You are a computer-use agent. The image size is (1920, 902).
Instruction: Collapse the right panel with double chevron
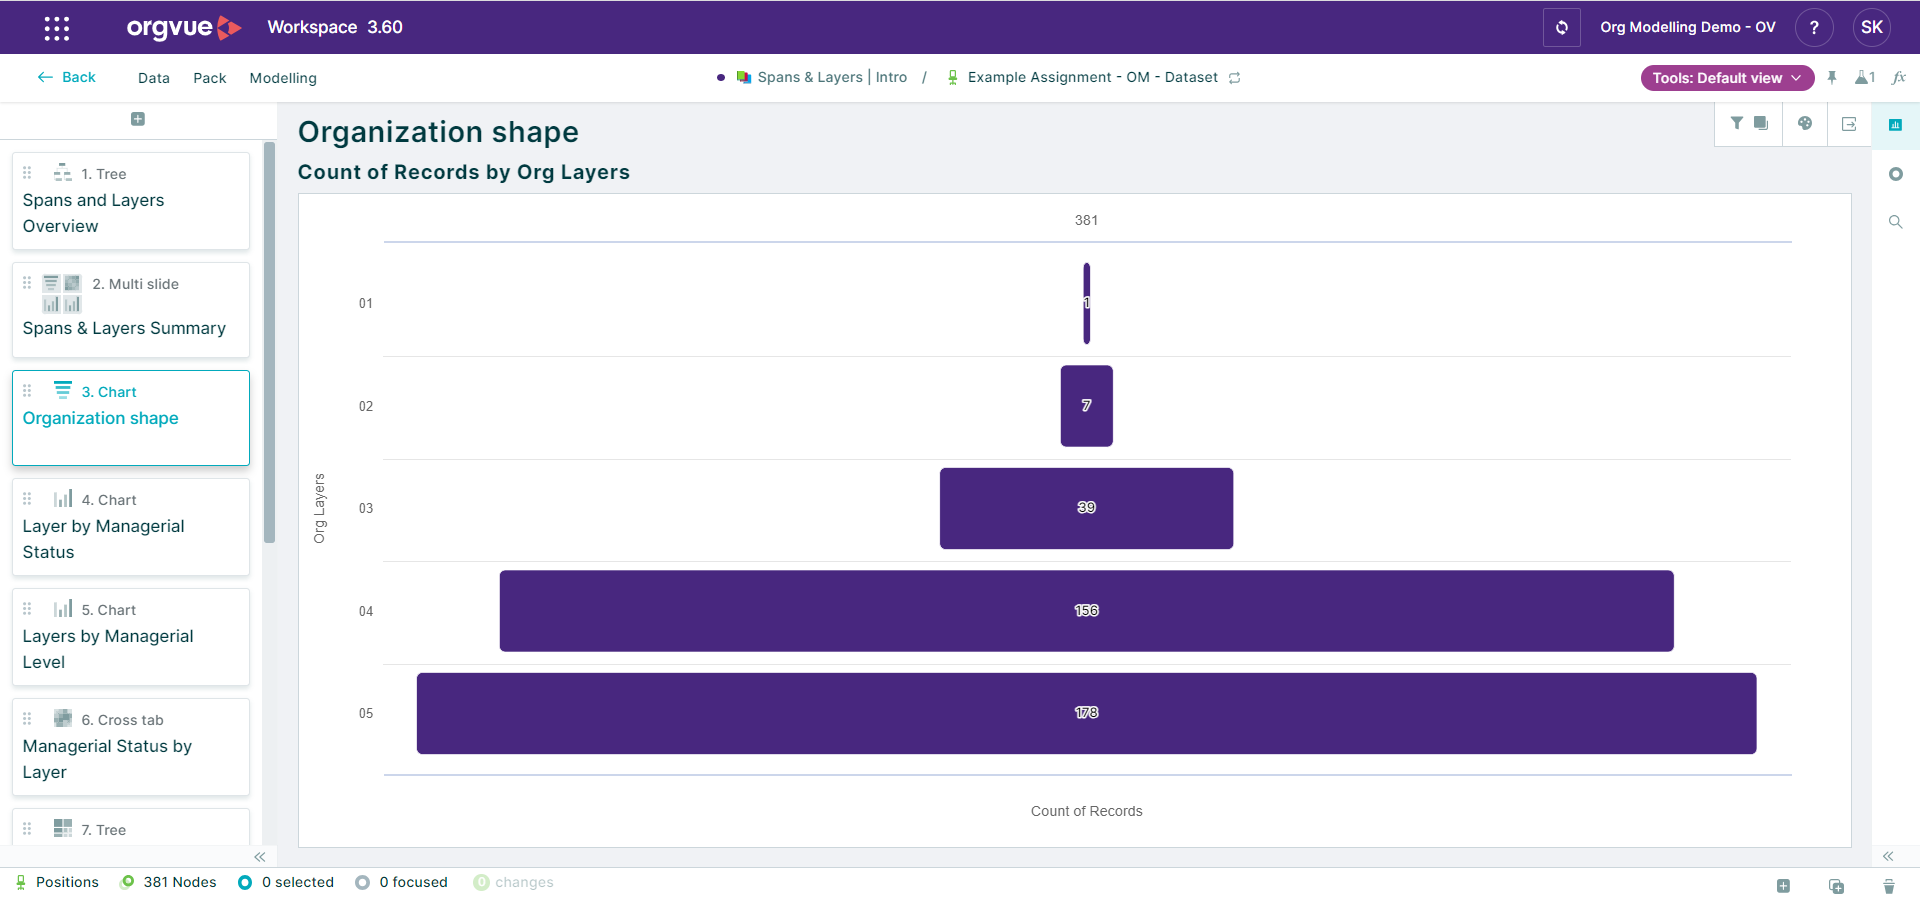click(x=1888, y=856)
